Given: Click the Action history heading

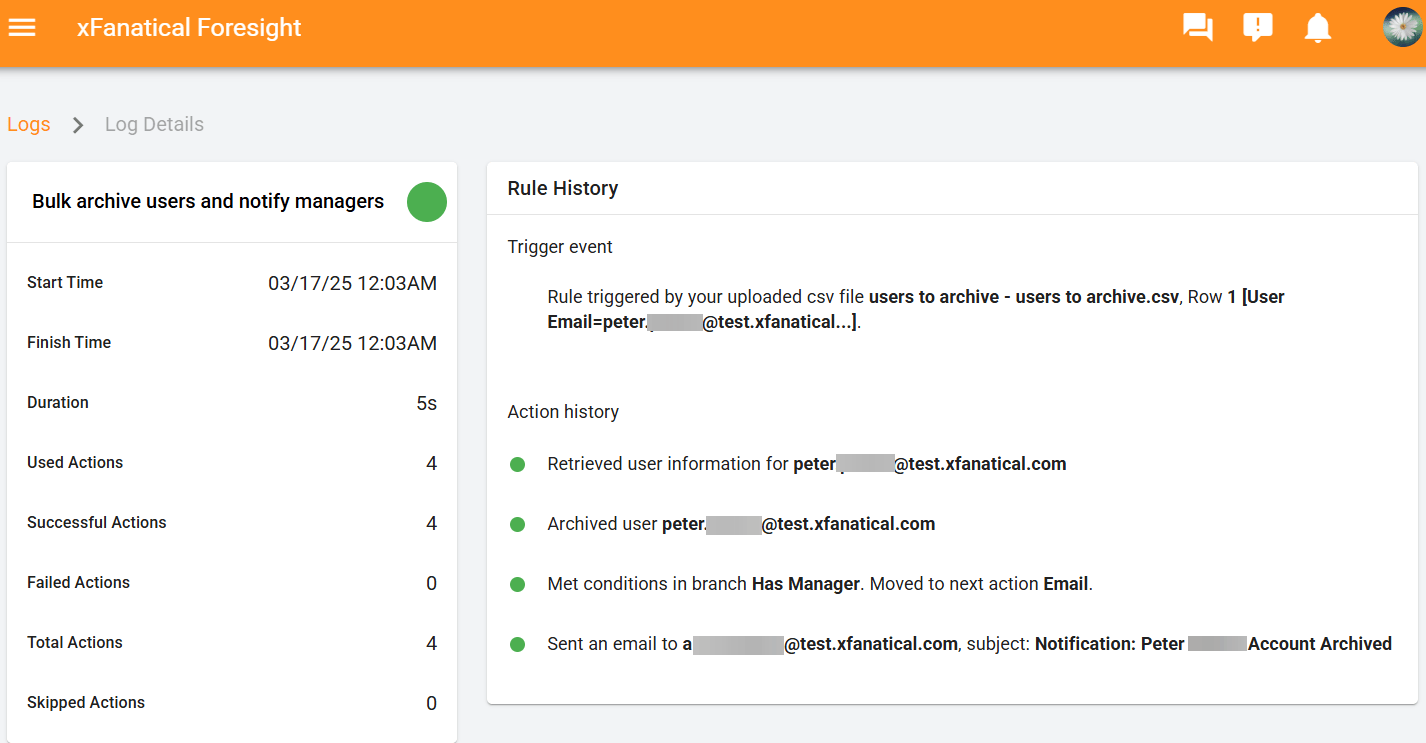Looking at the screenshot, I should [563, 412].
